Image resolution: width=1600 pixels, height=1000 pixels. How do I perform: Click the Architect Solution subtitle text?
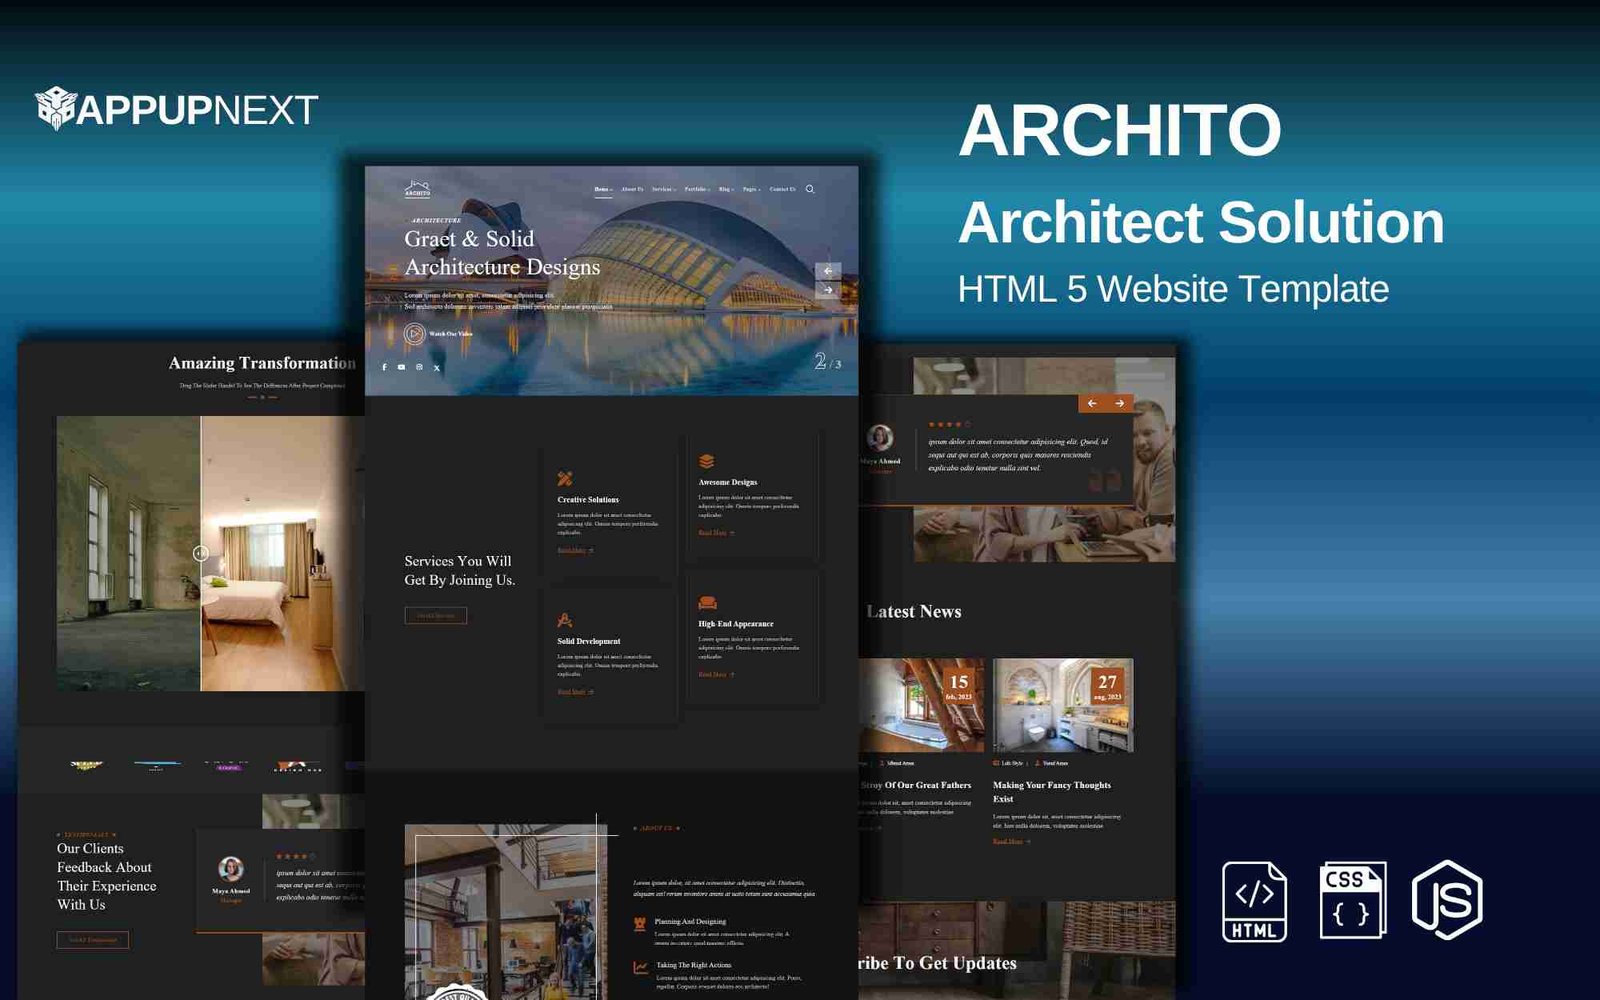tap(1201, 222)
